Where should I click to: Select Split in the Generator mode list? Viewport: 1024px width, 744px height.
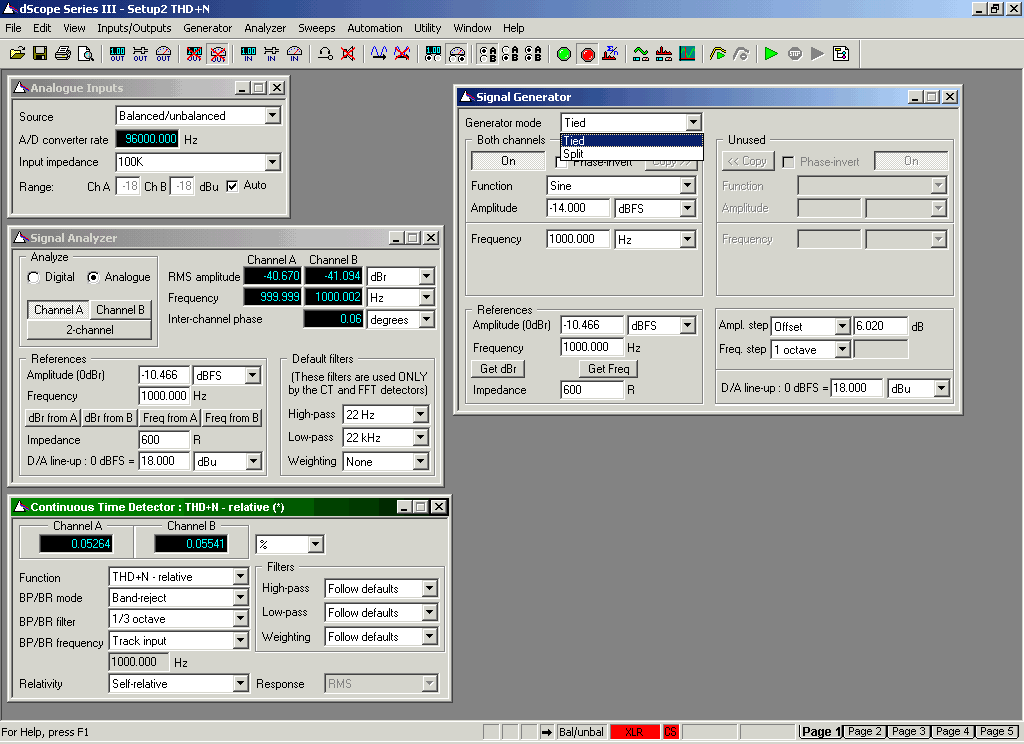tap(632, 154)
